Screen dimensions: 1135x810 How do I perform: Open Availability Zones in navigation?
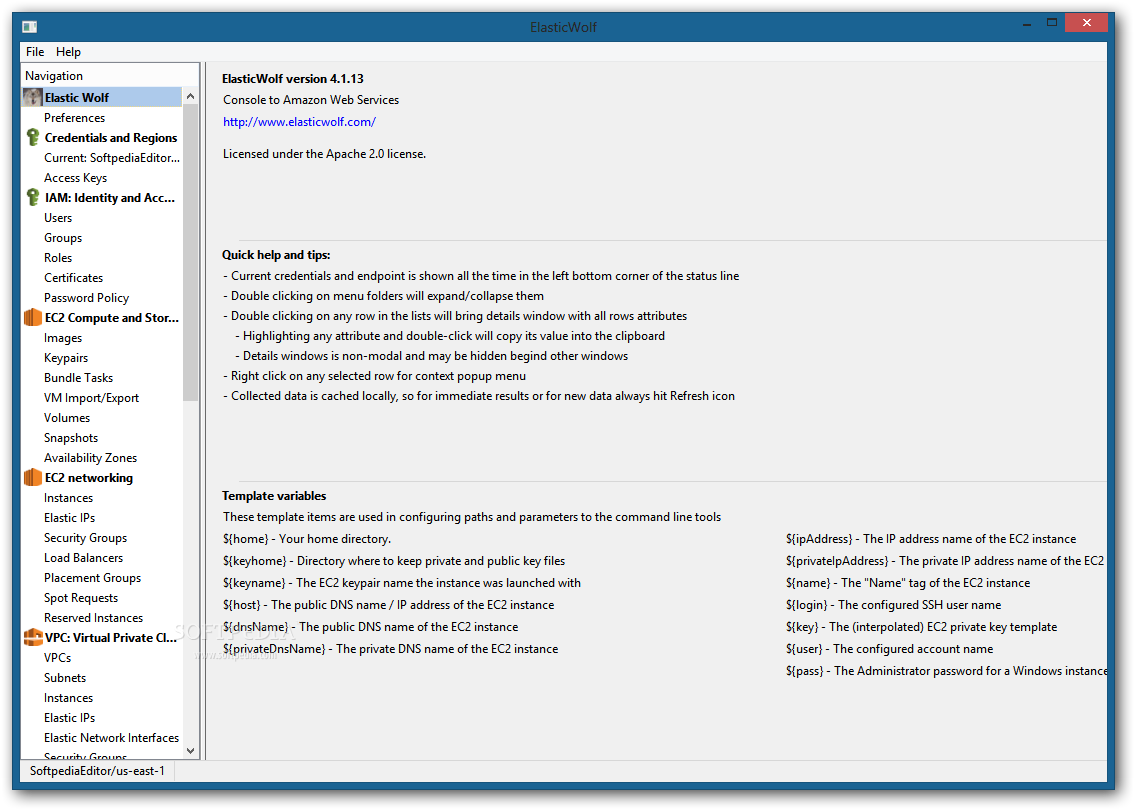pos(90,458)
